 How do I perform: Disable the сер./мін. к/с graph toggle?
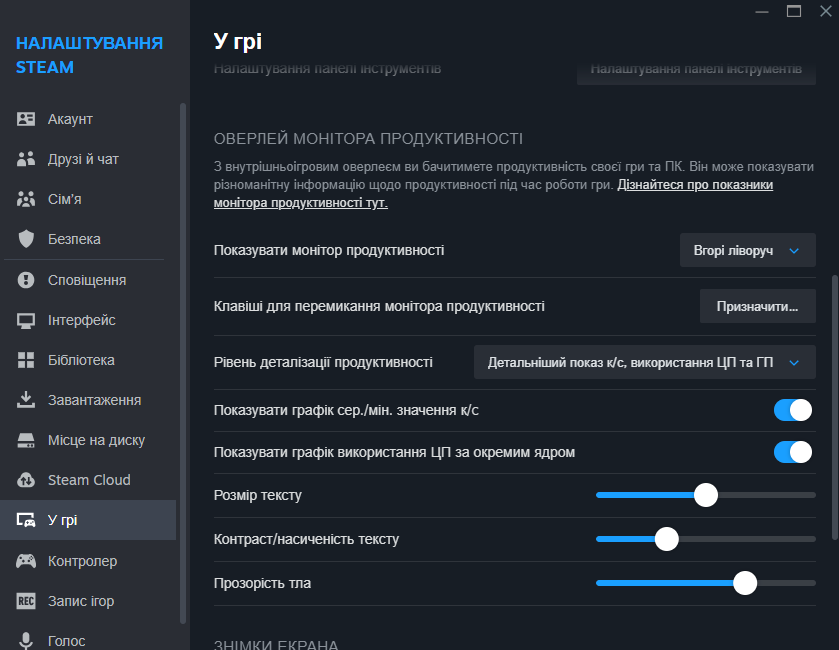pyautogui.click(x=792, y=410)
